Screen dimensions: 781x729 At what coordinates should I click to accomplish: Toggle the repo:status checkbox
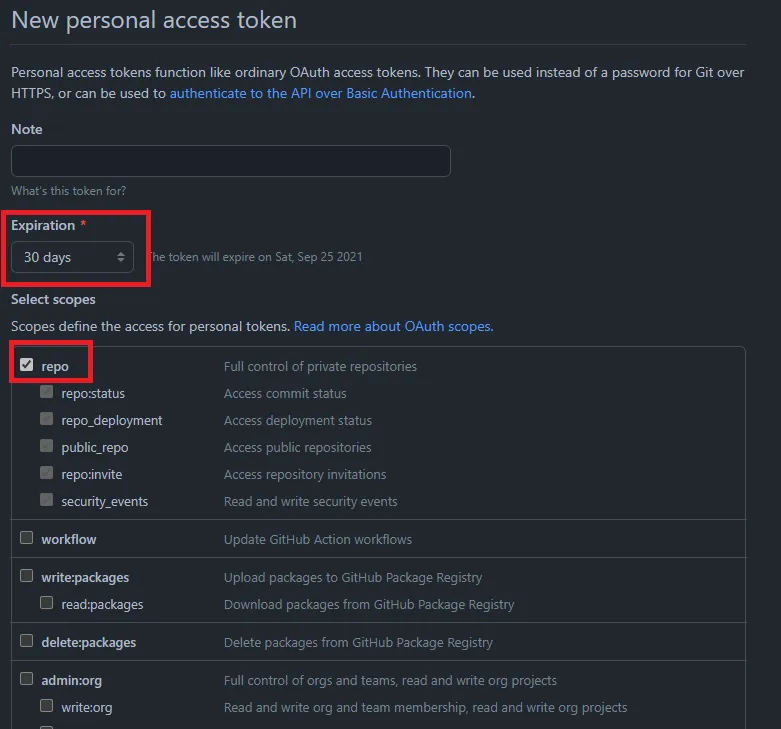47,392
